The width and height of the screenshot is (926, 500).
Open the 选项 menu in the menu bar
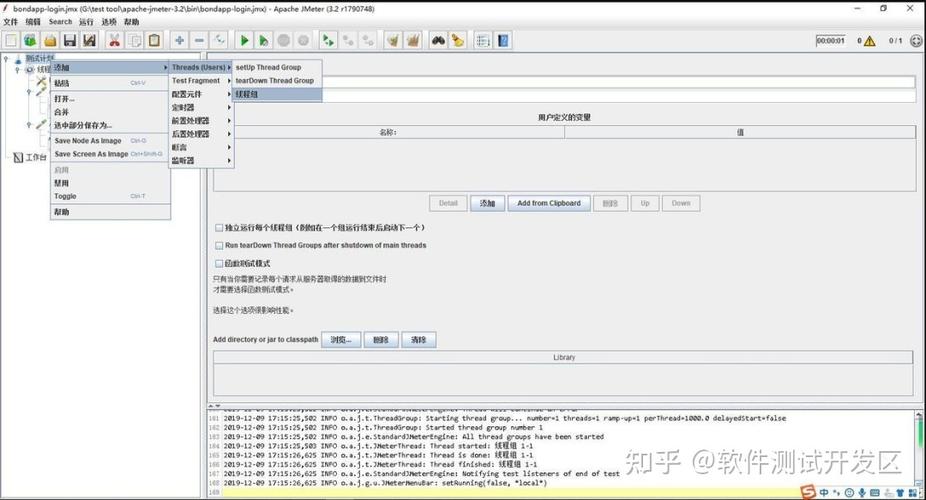(x=109, y=22)
